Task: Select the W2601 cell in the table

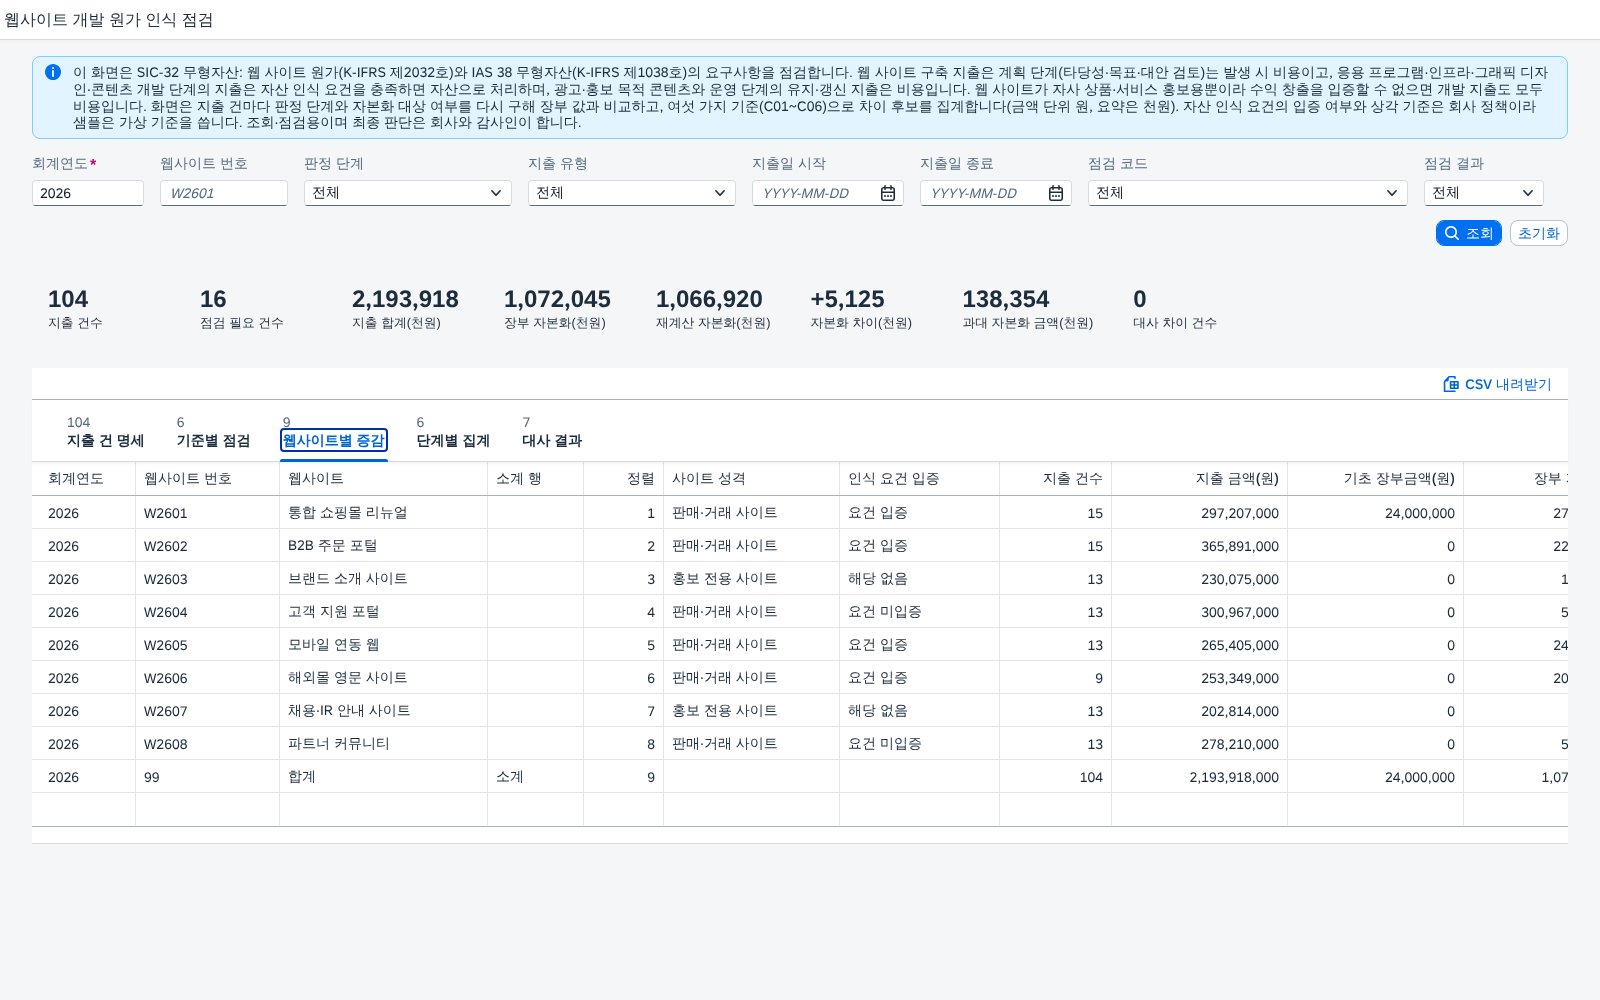Action: coord(207,513)
